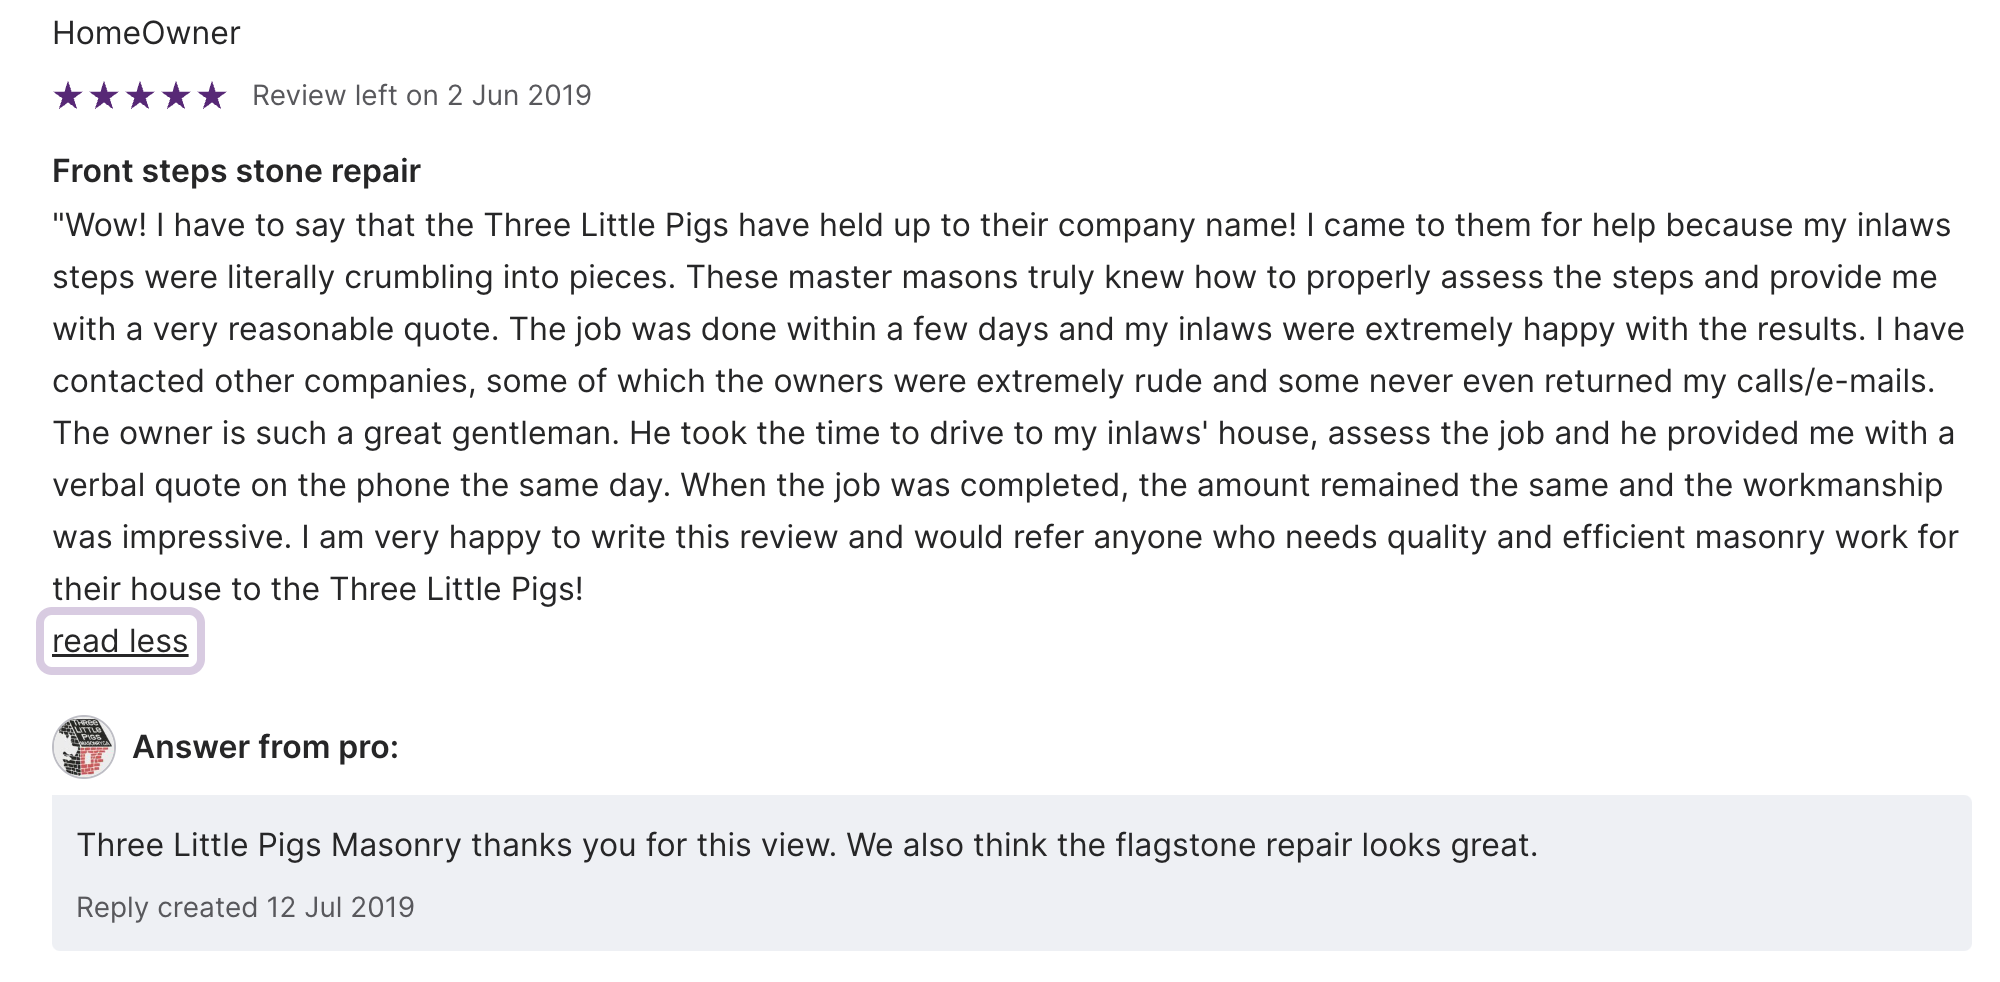This screenshot has width=2000, height=982.
Task: Click the final line "their house to the Three Little Pigs!"
Action: [x=317, y=589]
